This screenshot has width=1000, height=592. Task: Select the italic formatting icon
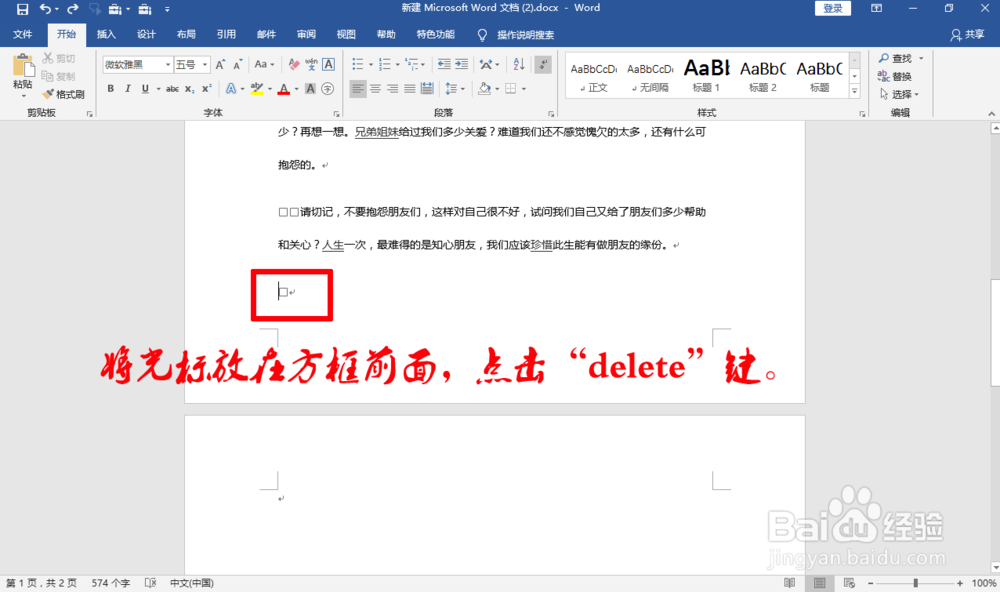(x=126, y=89)
